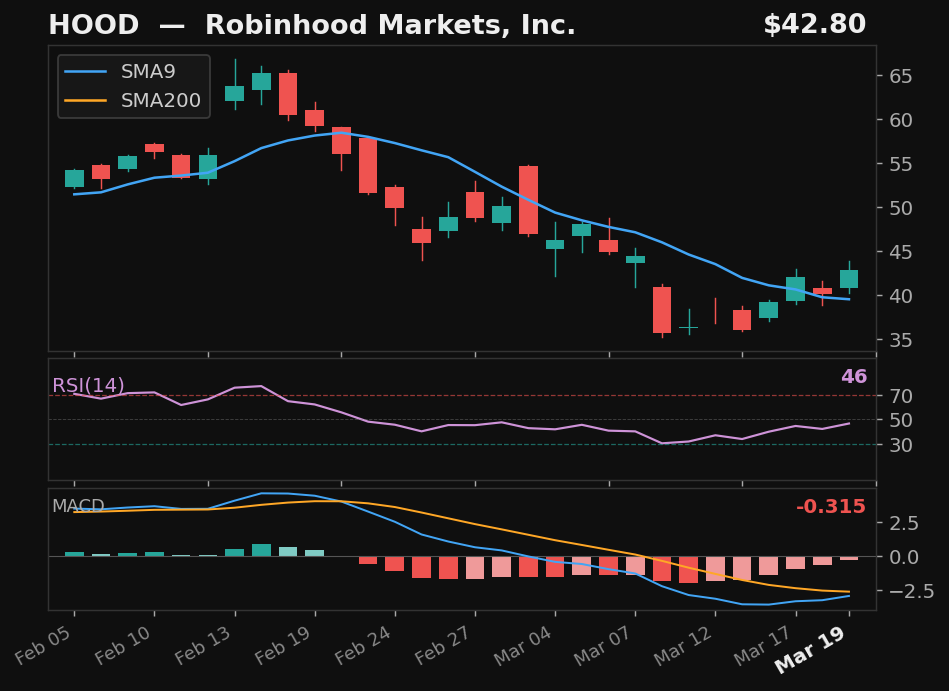The height and width of the screenshot is (691, 949).
Task: Click the Mar 17 date label
Action: pos(764,645)
